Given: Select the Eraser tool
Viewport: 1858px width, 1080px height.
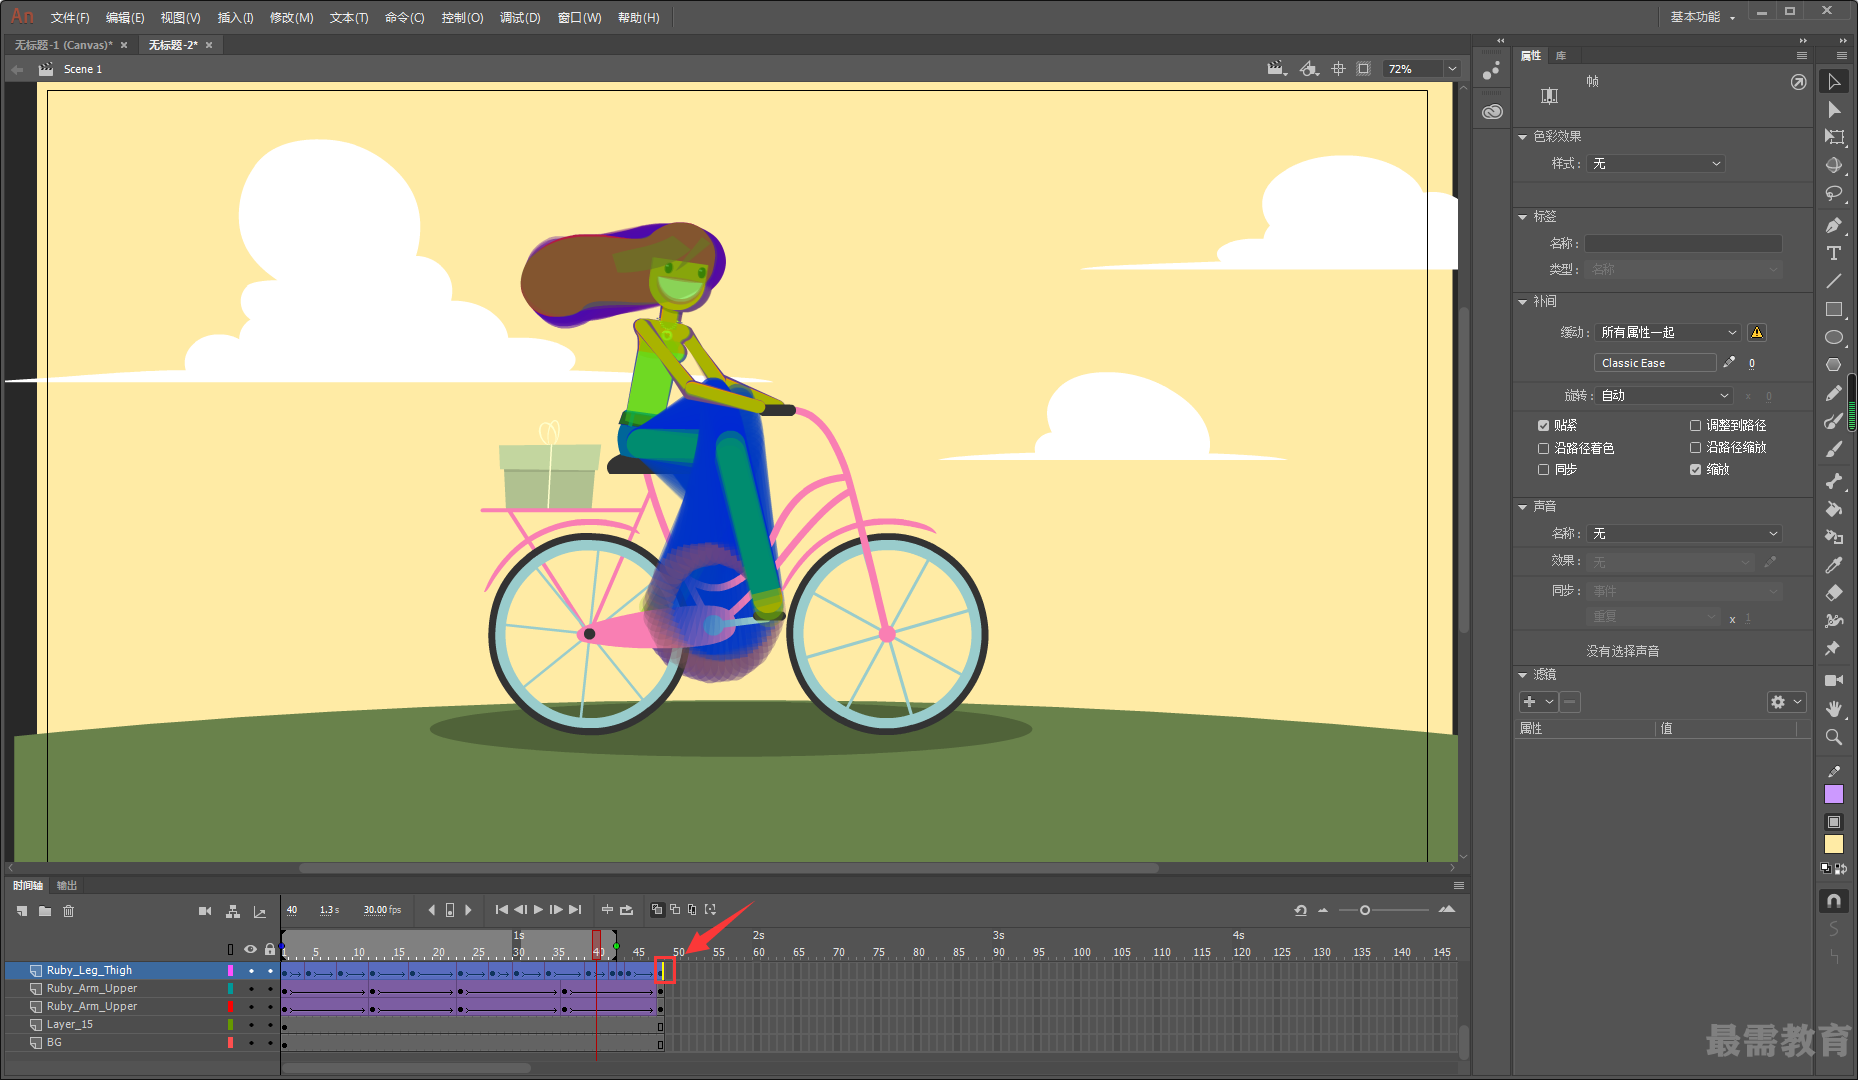Looking at the screenshot, I should click(1834, 594).
